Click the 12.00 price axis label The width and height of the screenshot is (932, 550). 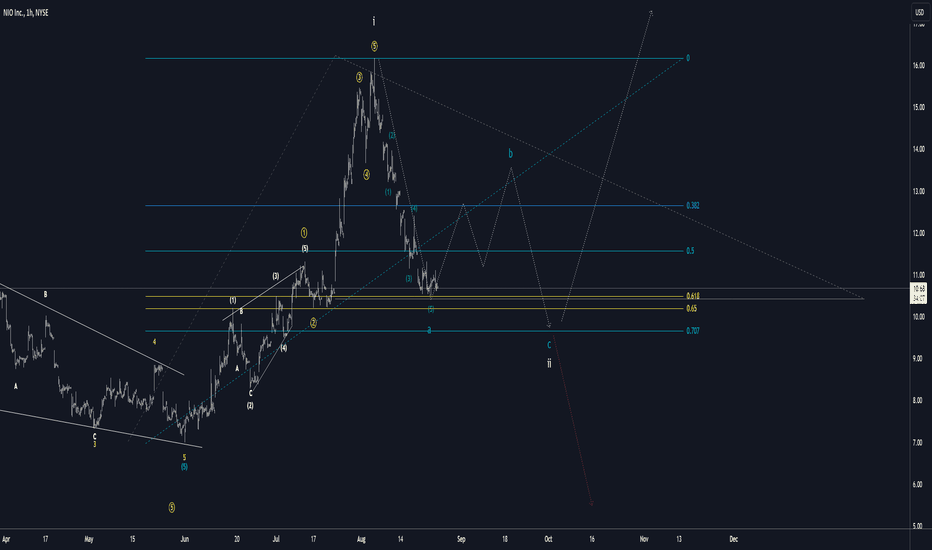click(918, 233)
